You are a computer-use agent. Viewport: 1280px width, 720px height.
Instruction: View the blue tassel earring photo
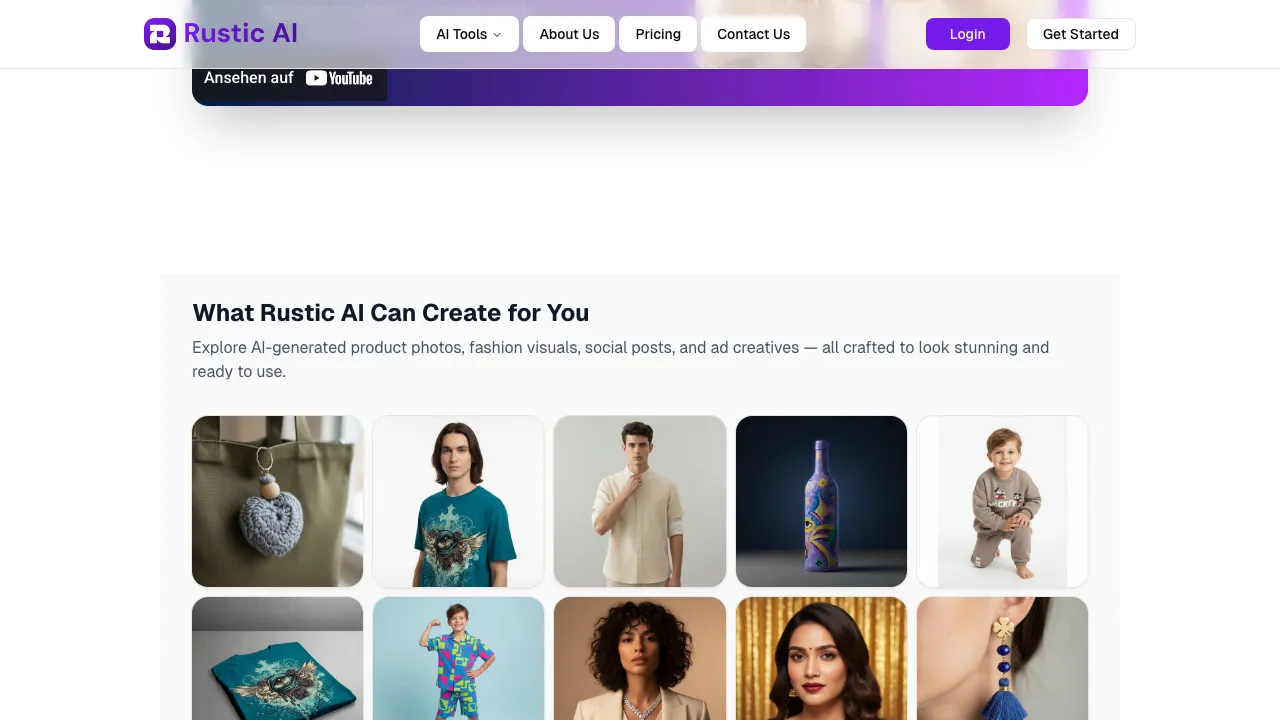(1002, 658)
